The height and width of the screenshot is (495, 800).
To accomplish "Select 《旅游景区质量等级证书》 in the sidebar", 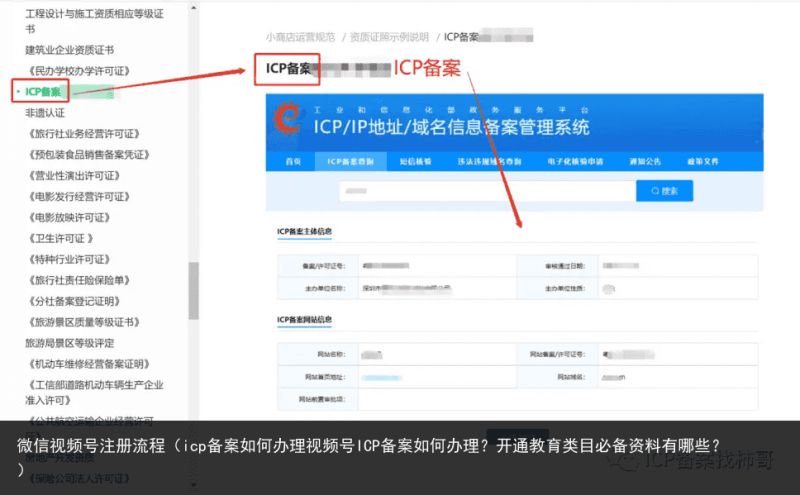I will (x=82, y=322).
